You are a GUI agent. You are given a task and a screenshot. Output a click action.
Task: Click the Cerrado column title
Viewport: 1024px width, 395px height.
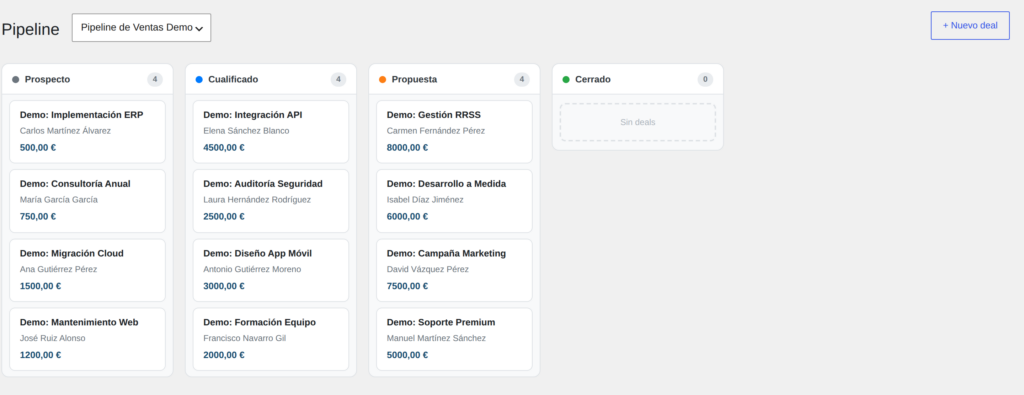593,80
